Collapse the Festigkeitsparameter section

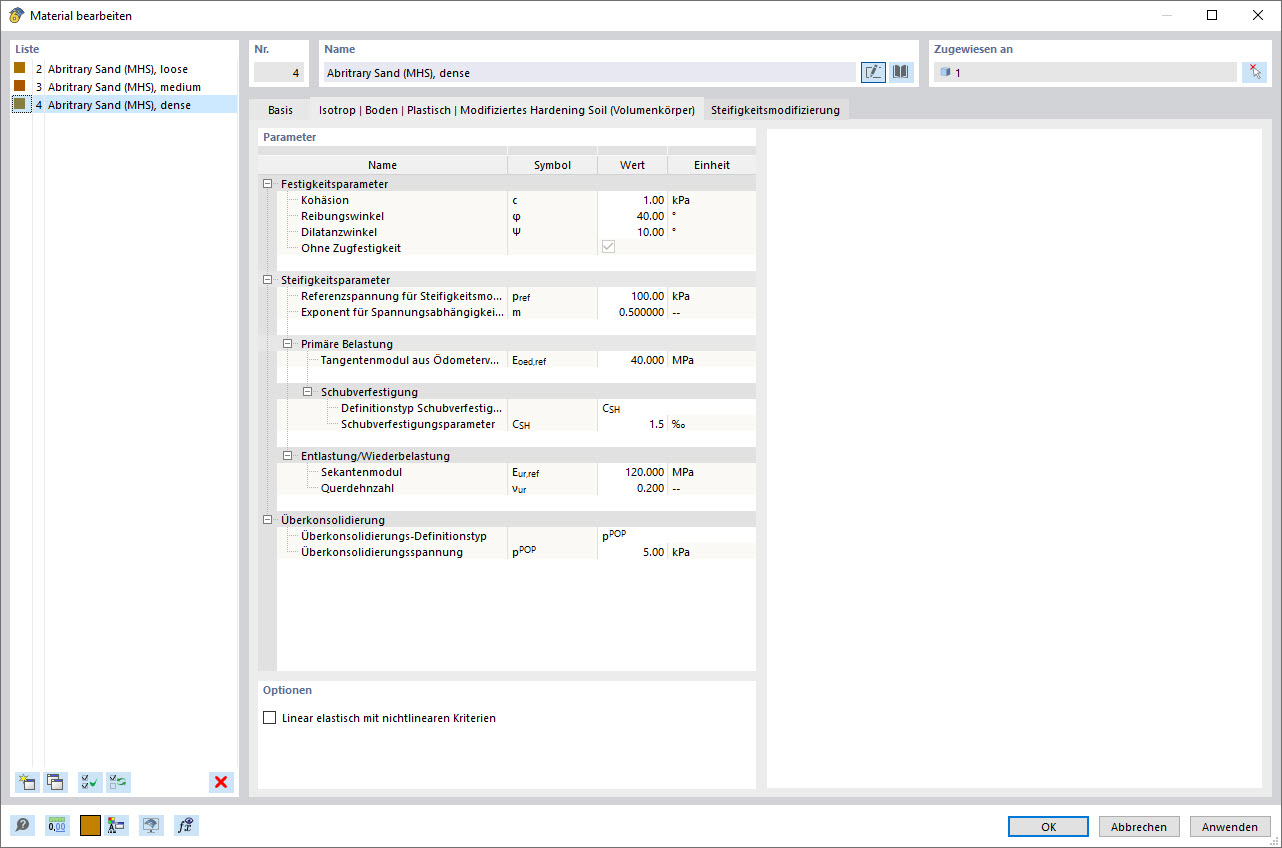266,183
